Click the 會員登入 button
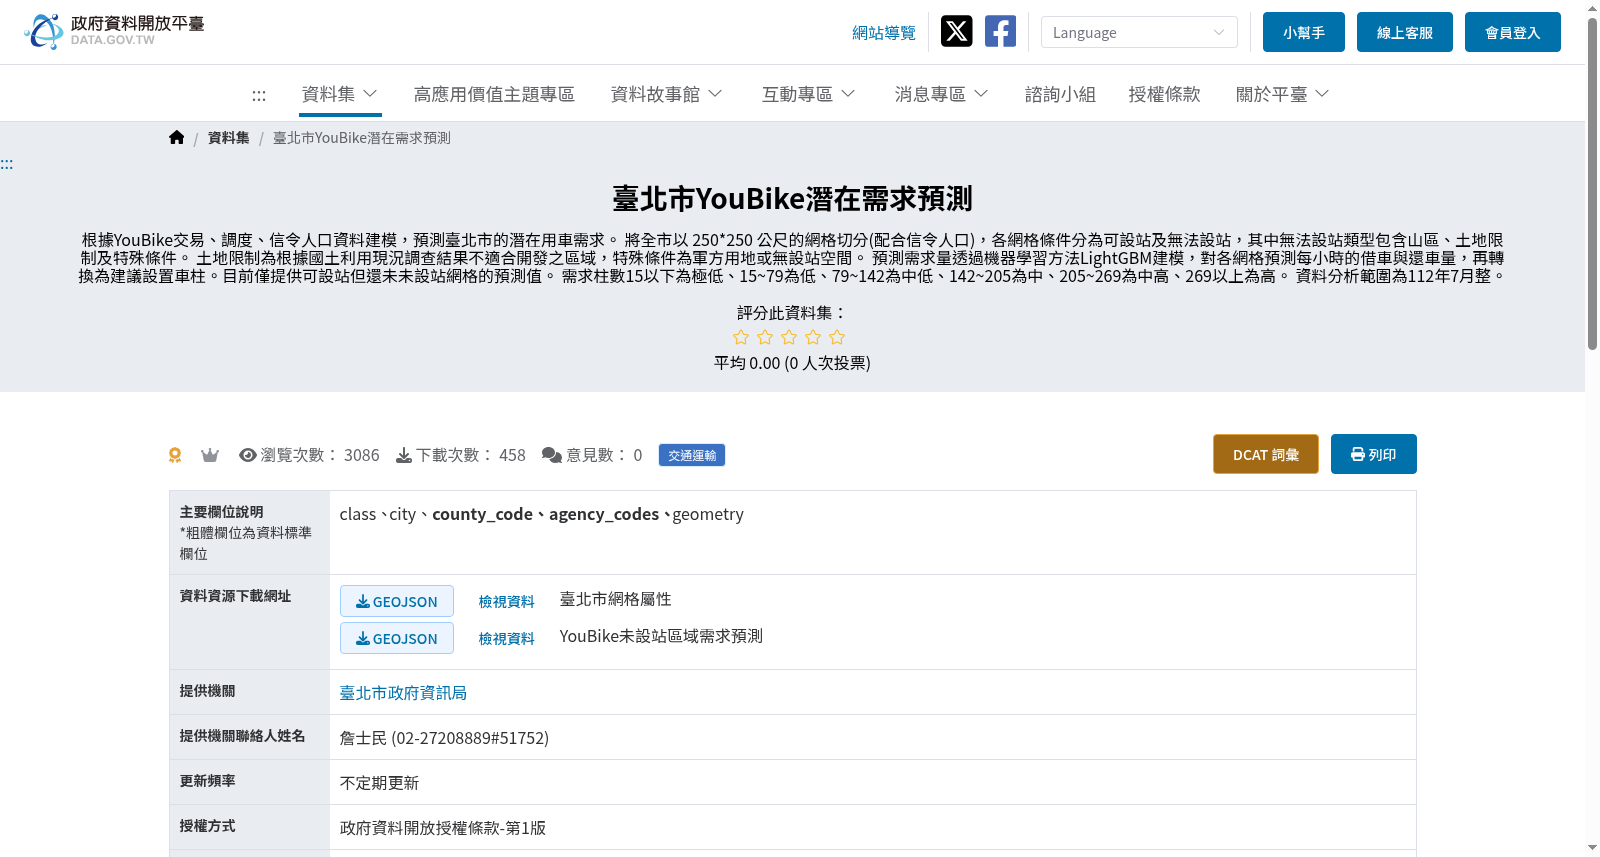The width and height of the screenshot is (1600, 857). pyautogui.click(x=1513, y=32)
